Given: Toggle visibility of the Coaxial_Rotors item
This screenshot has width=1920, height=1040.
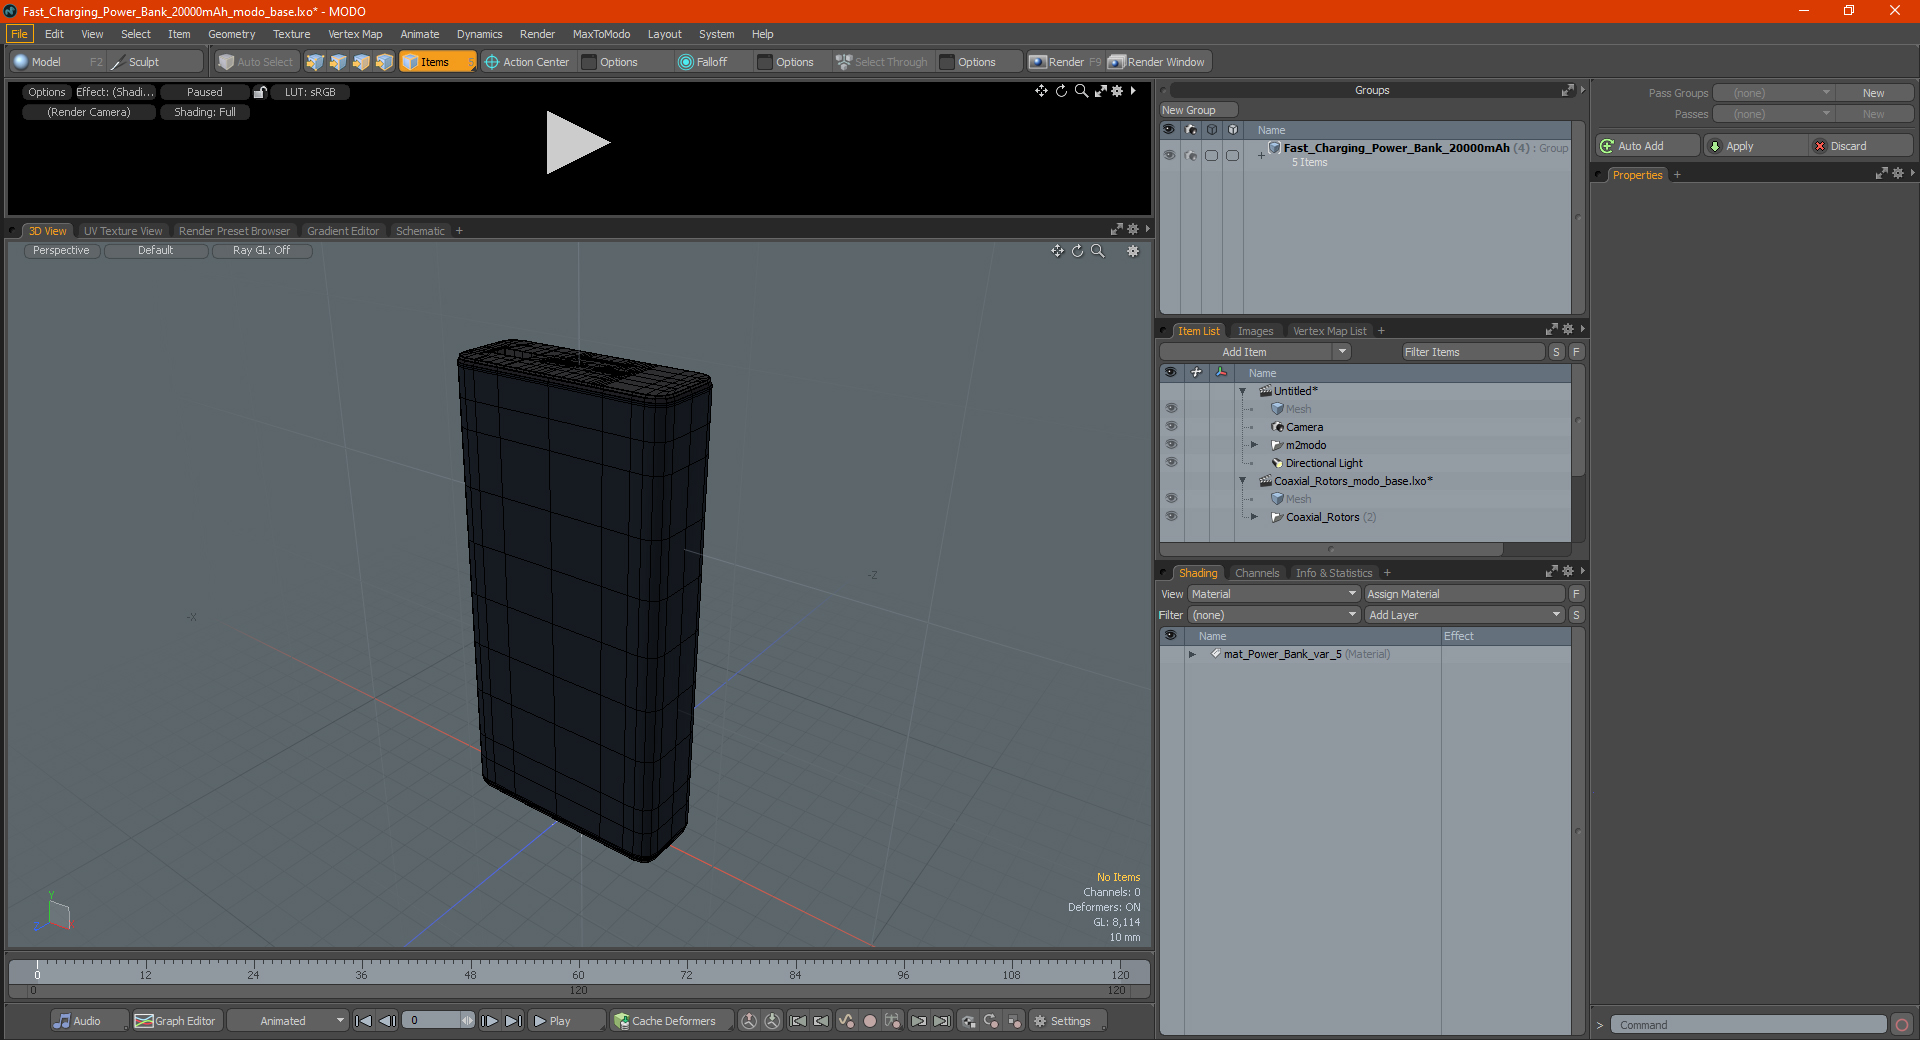Looking at the screenshot, I should coord(1171,517).
